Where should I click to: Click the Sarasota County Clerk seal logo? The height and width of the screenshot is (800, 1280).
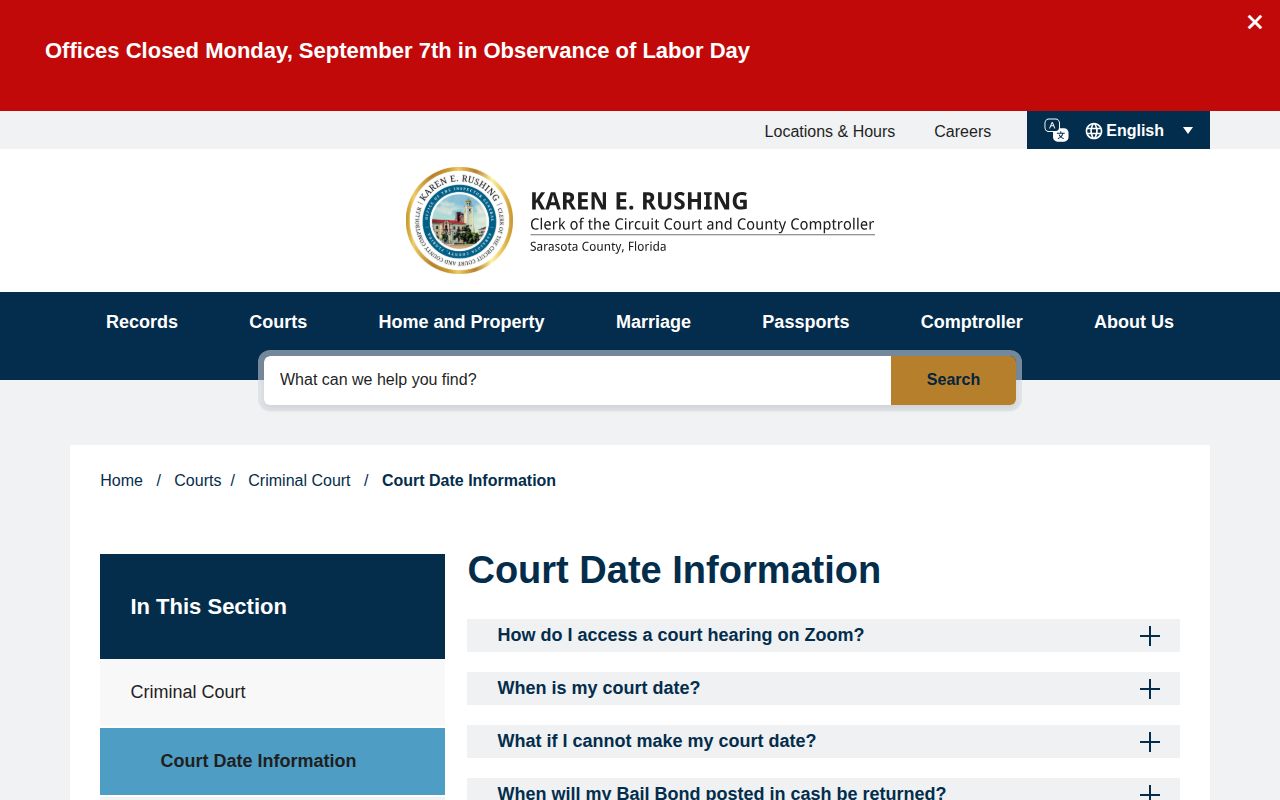click(x=459, y=220)
